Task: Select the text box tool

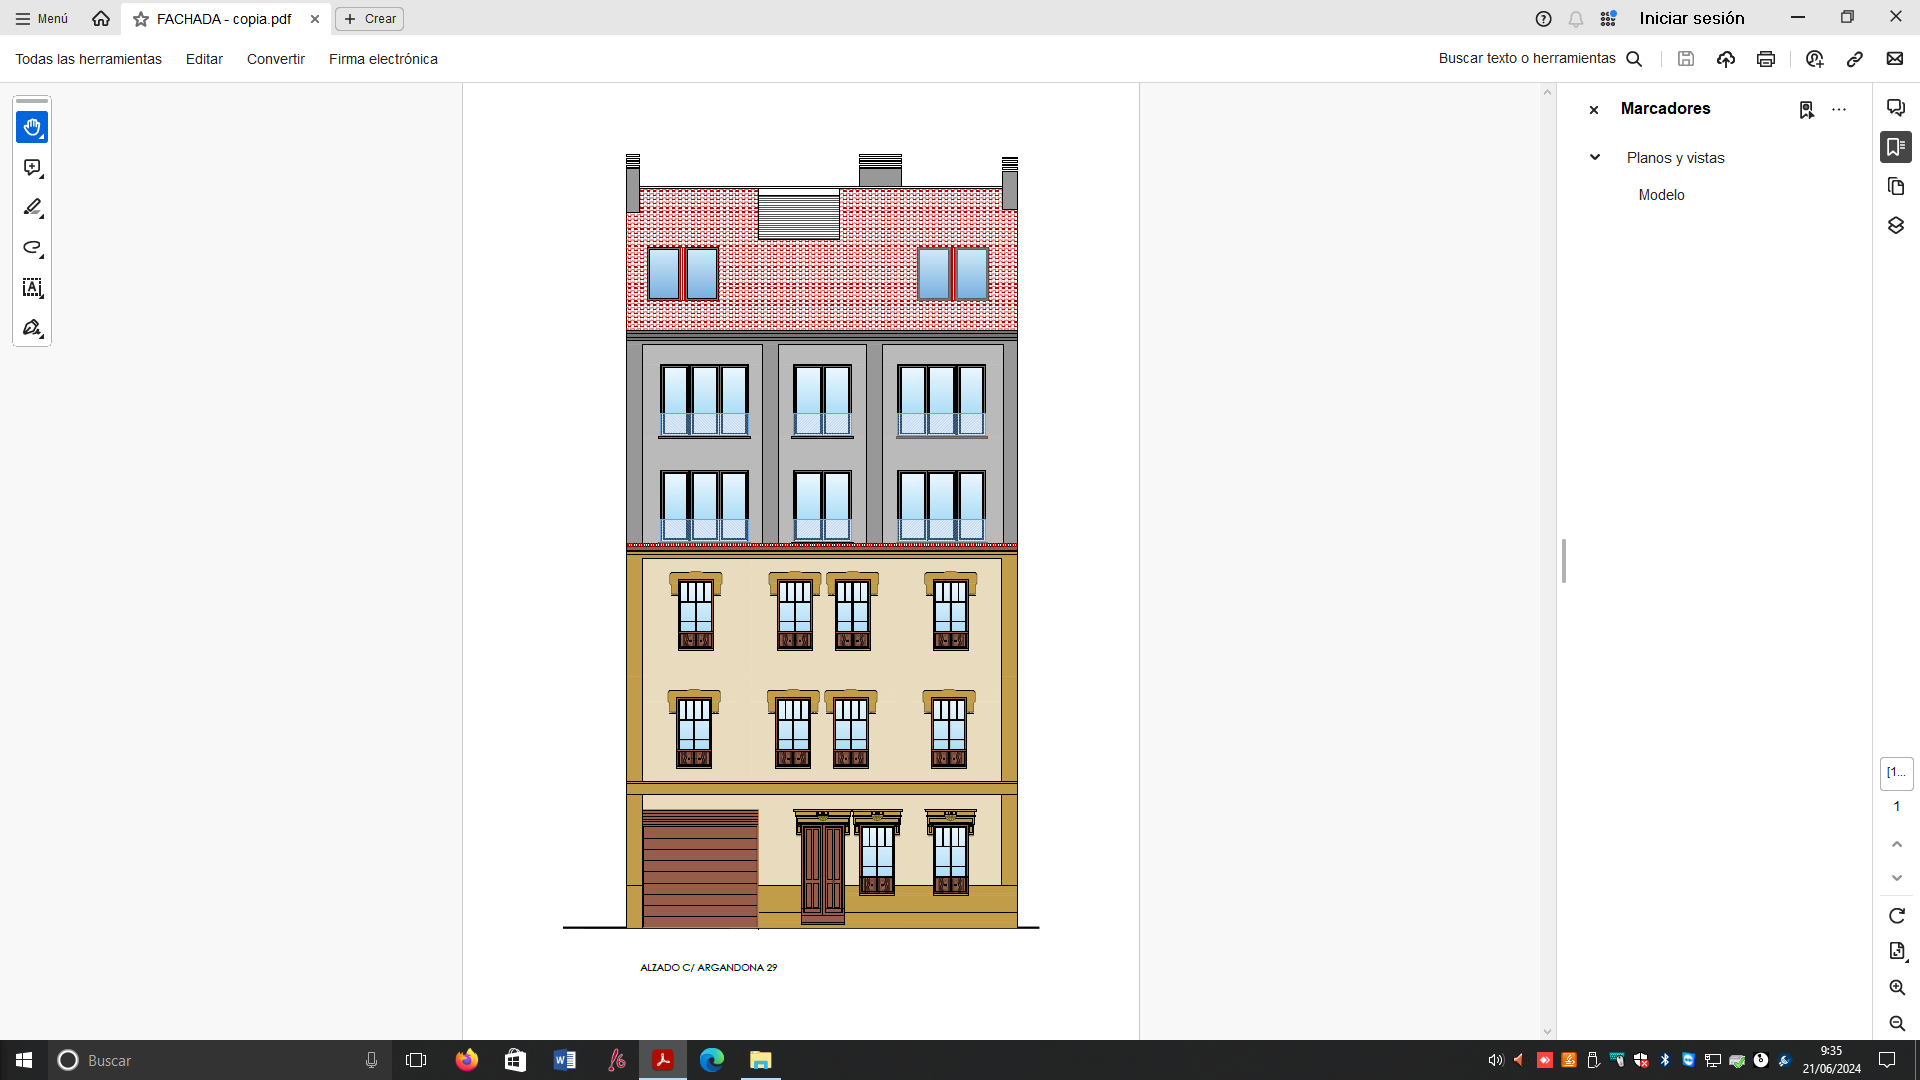Action: [x=32, y=288]
